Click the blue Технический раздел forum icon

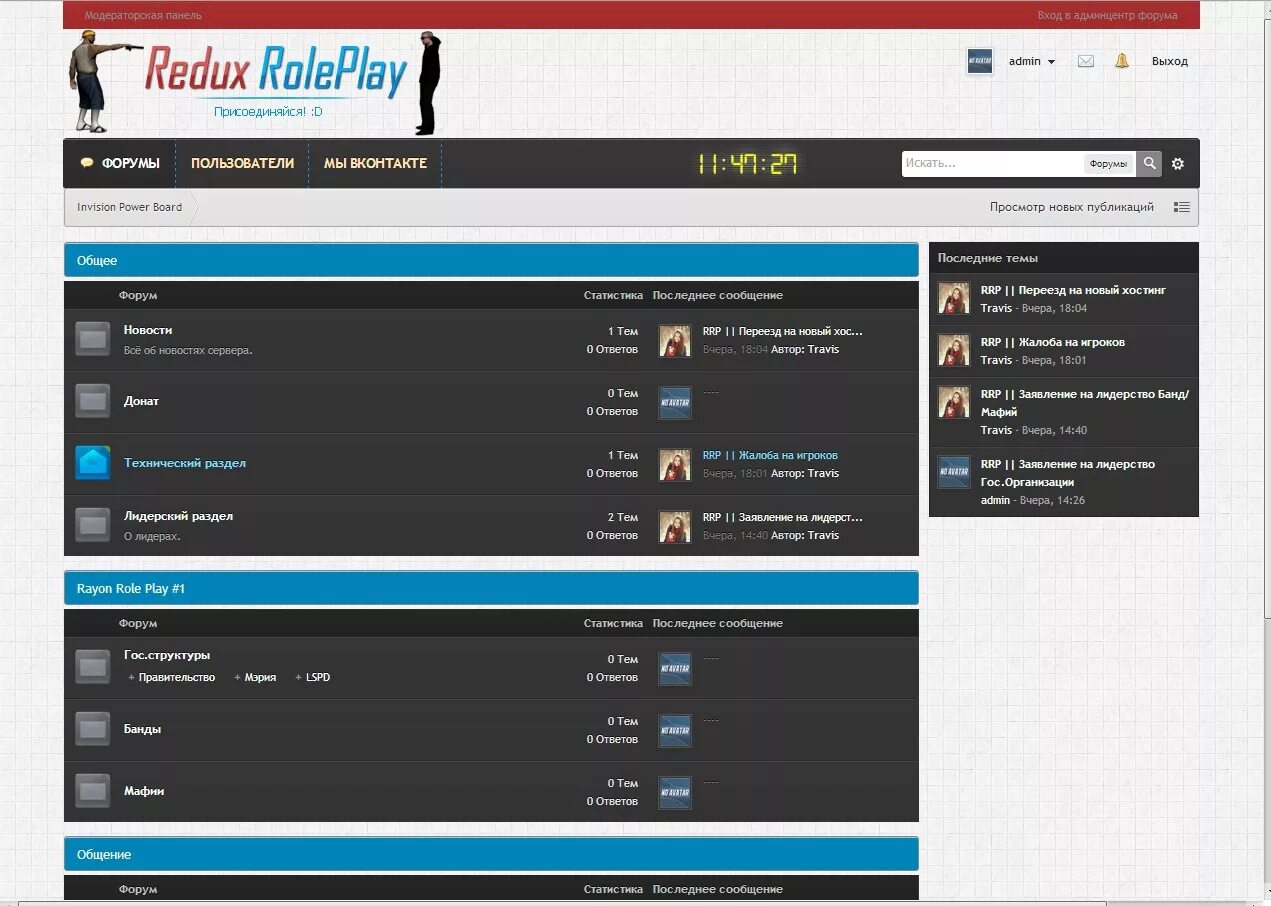tap(93, 463)
